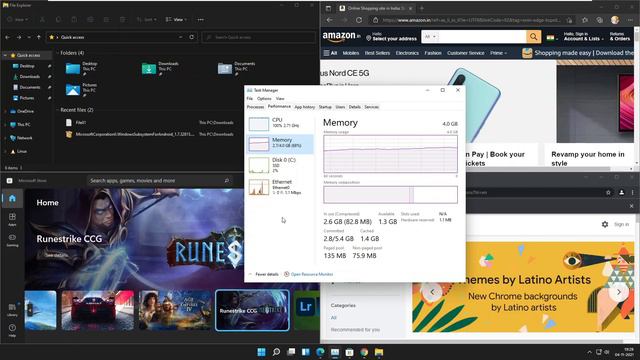Open Gaming section in Microsoft Store sidebar

coord(12,240)
